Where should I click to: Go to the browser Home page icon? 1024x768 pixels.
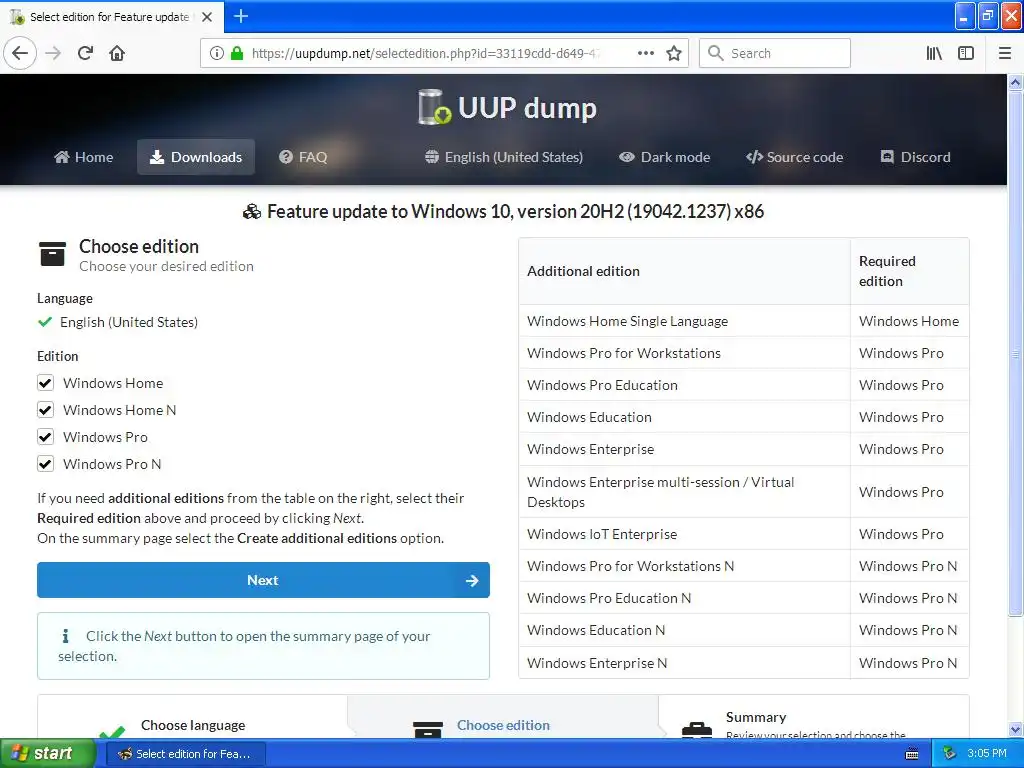(x=117, y=53)
